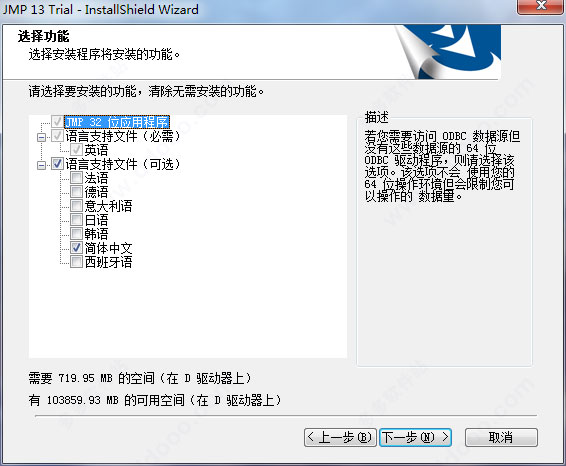Close the InstallShield Wizard window
This screenshot has height=466, width=566.
point(540,6)
